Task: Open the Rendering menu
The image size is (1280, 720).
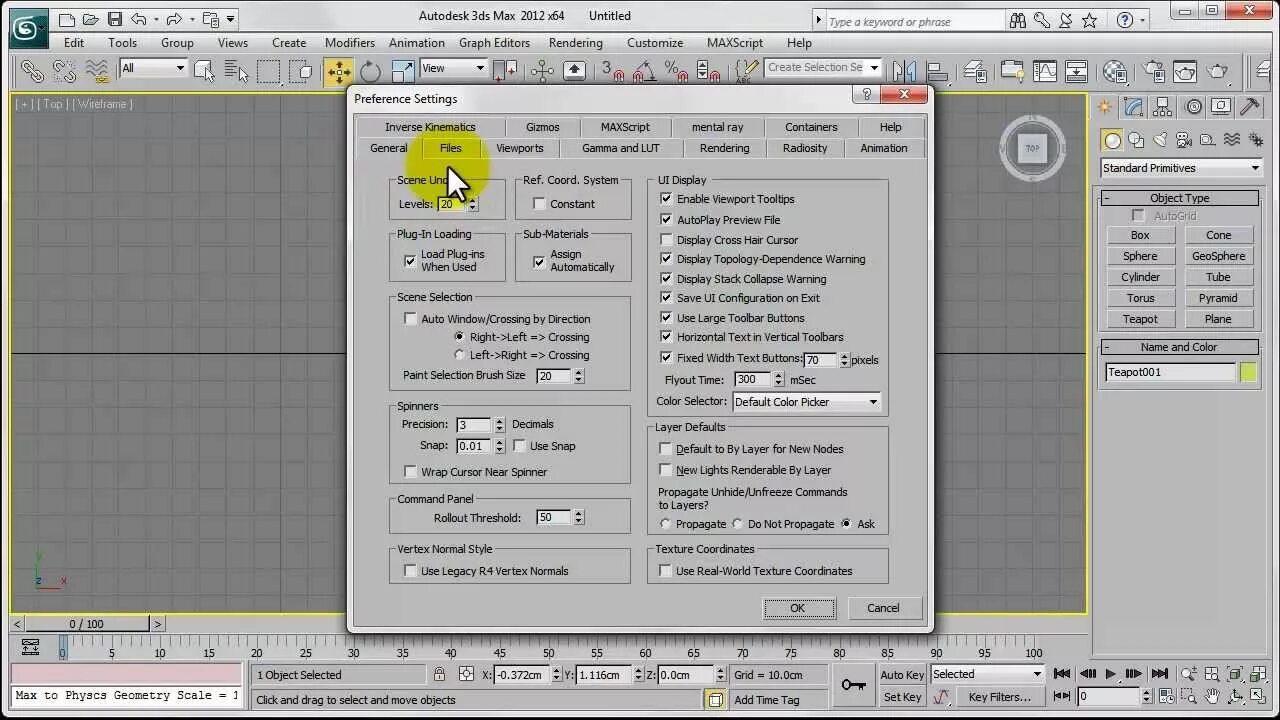Action: coord(575,43)
